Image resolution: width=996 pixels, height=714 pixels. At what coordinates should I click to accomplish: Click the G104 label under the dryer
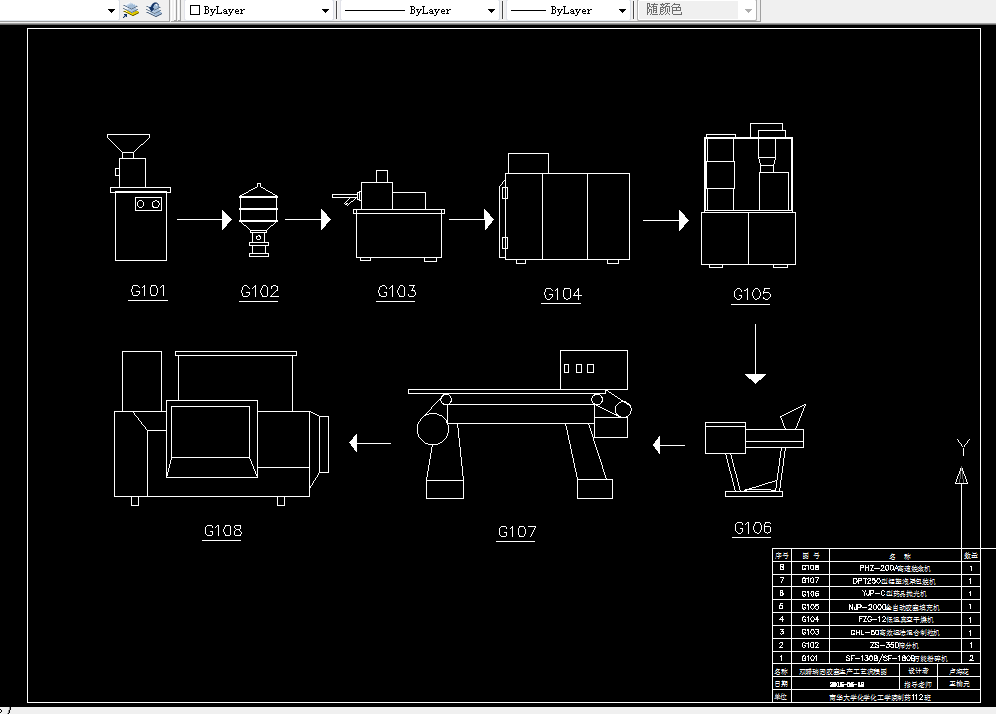pos(562,294)
